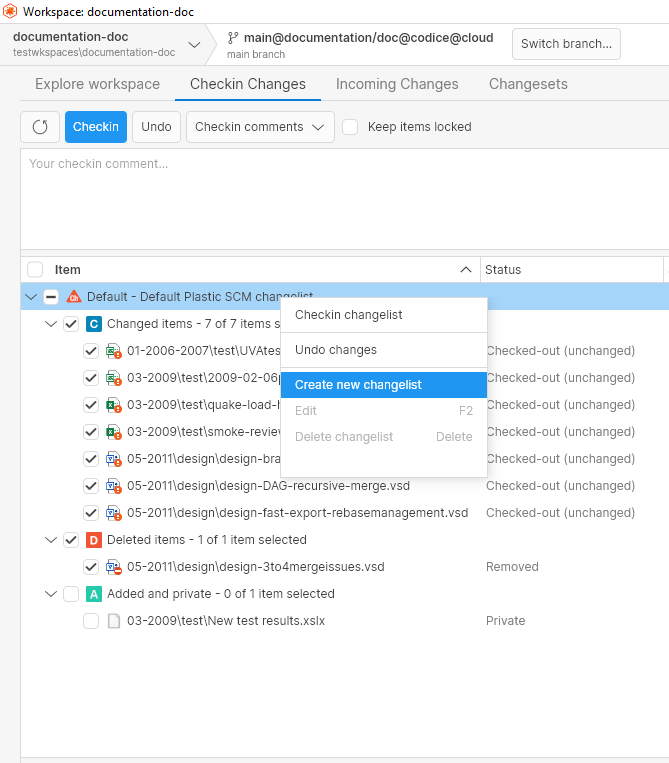Select 05-2011\design\design-DAG-recursive-merge.vsd row
This screenshot has width=669, height=763.
tap(344, 486)
